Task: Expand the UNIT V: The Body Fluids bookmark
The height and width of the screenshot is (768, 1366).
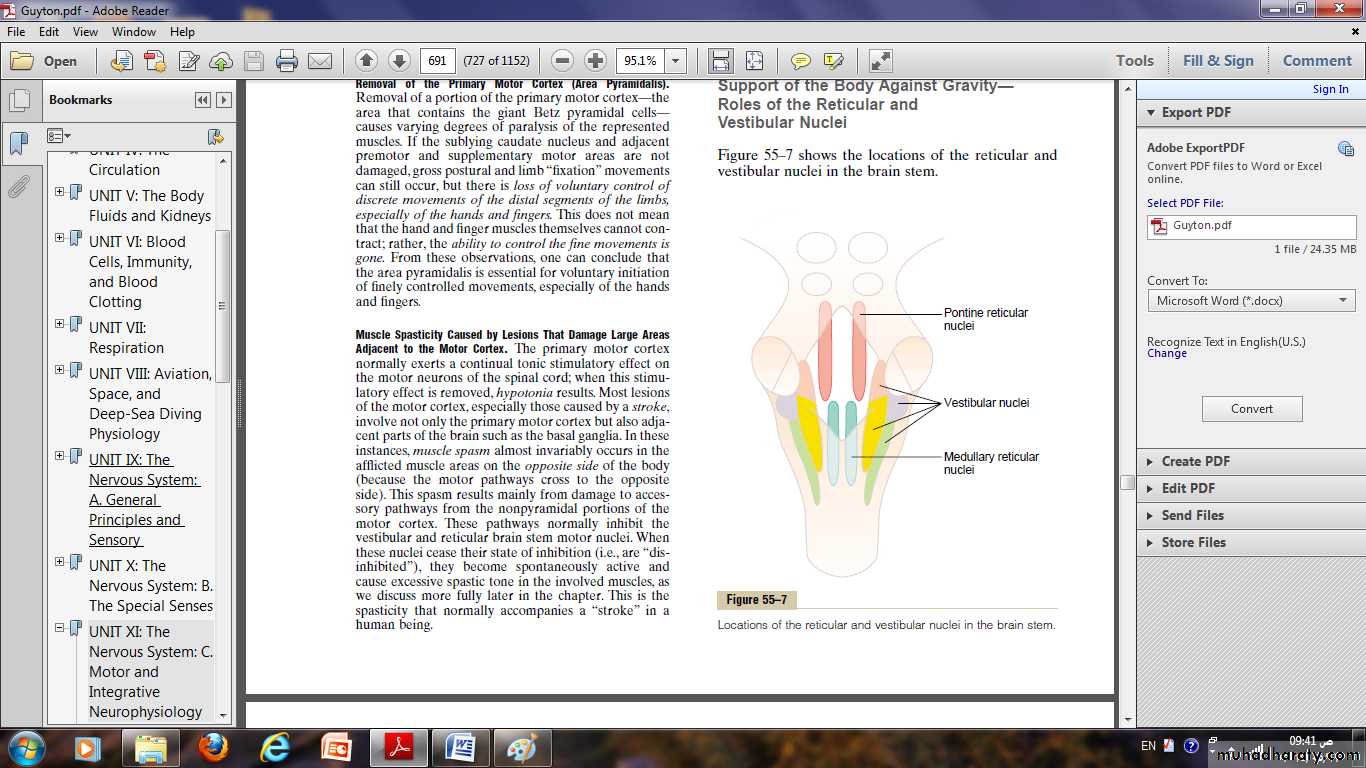Action: [60, 192]
